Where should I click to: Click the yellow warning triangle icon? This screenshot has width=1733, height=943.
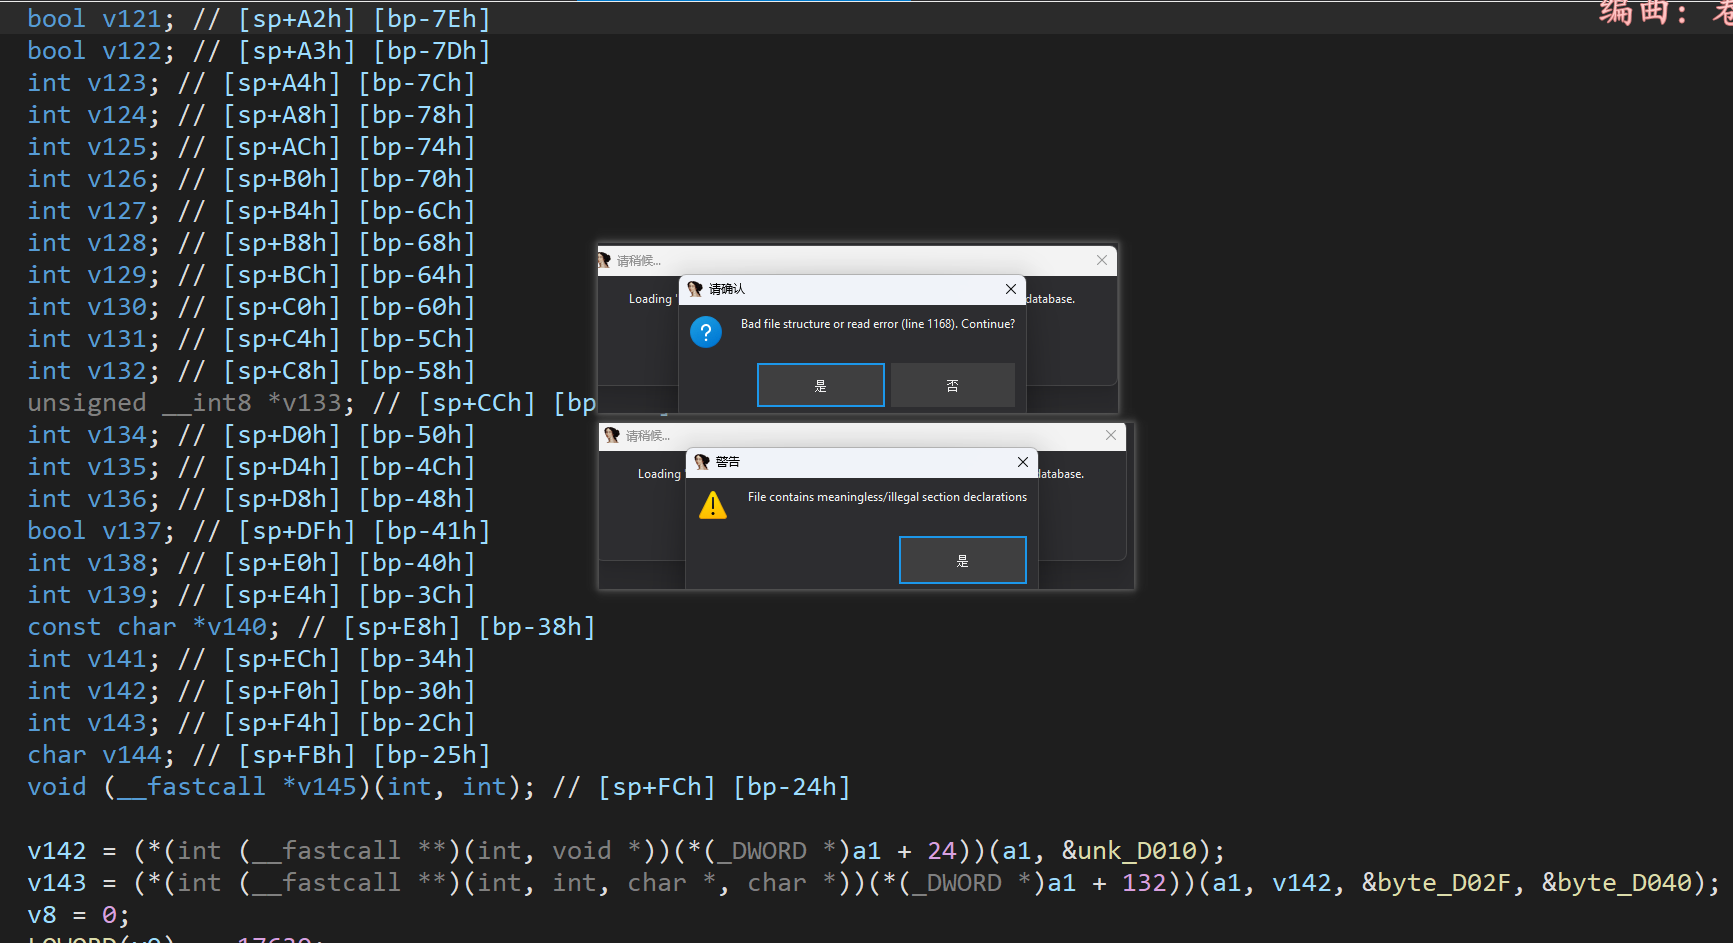click(713, 506)
